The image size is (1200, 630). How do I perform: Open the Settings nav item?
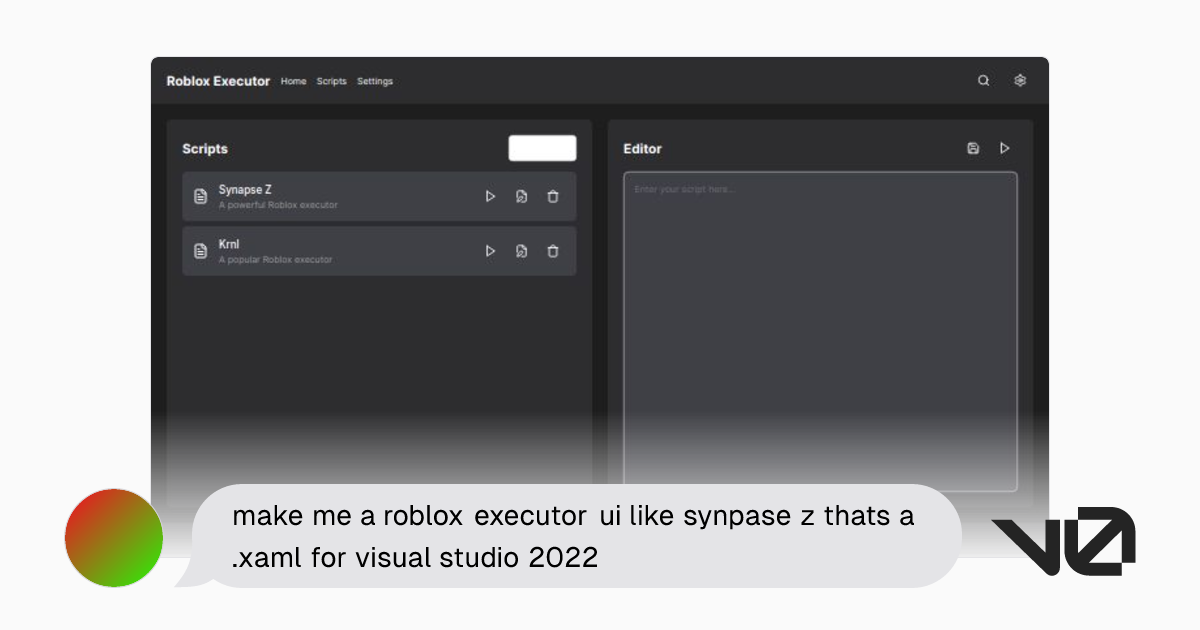click(375, 81)
